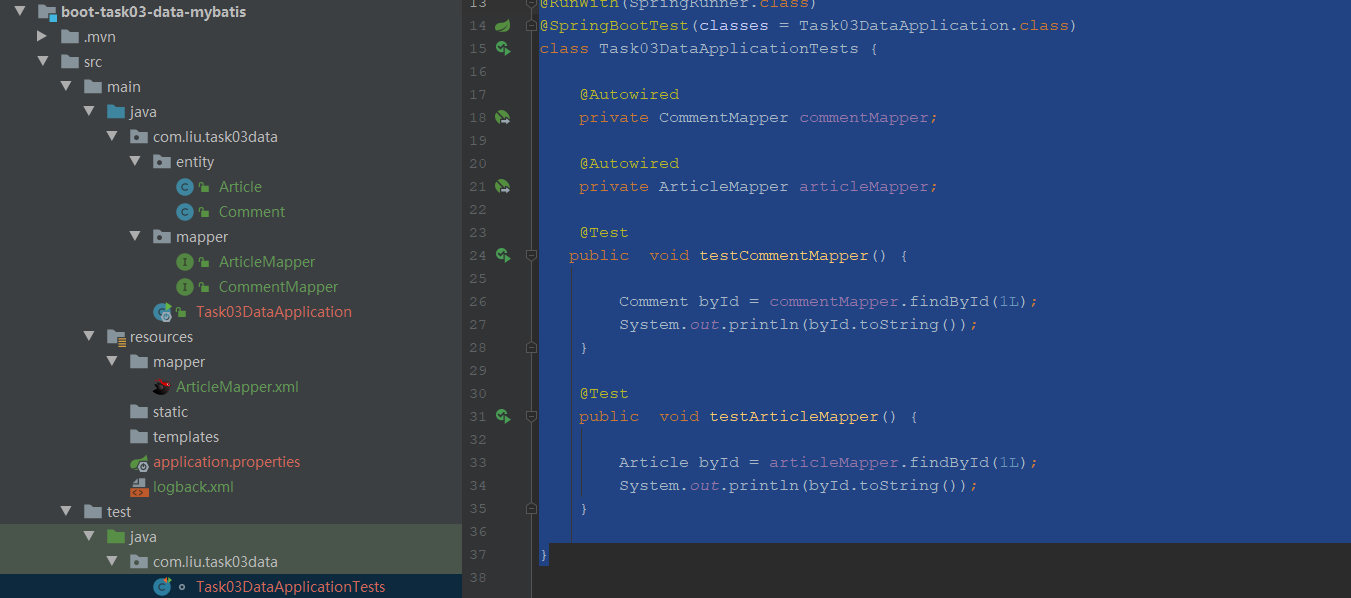This screenshot has height=598, width=1351.
Task: Click the static folder icon
Action: pyautogui.click(x=139, y=412)
